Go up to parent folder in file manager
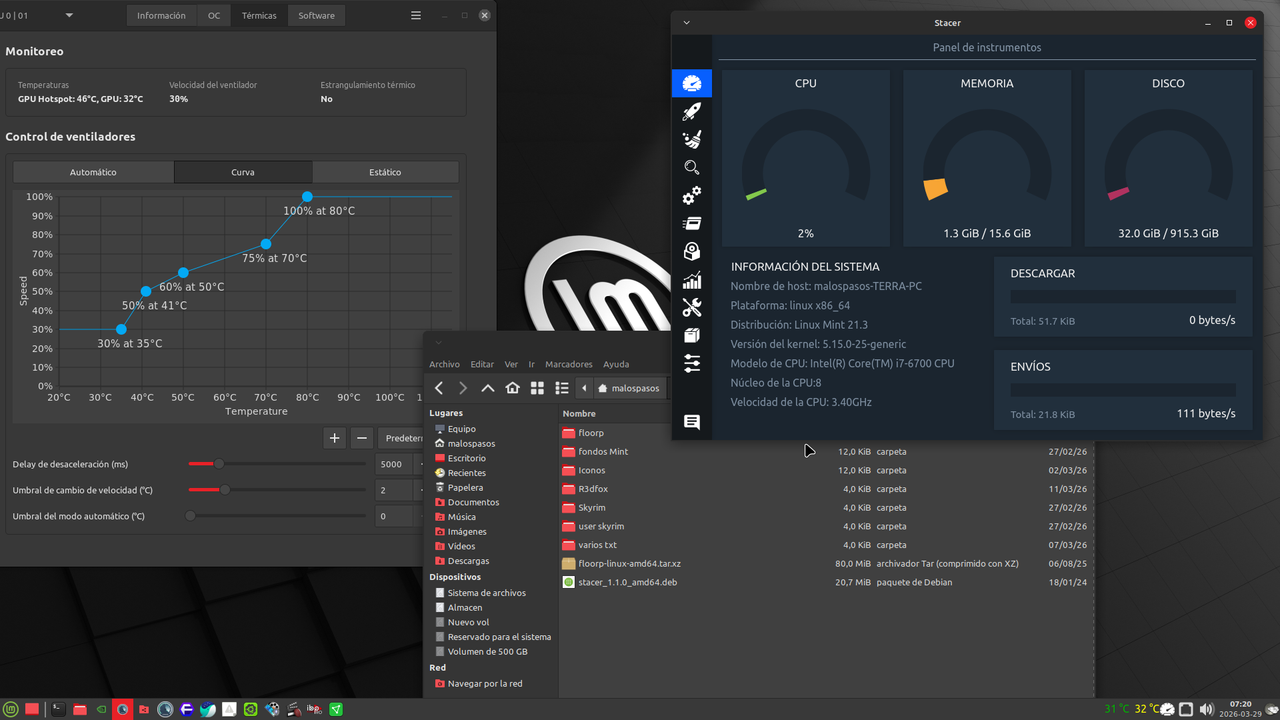 pos(488,388)
